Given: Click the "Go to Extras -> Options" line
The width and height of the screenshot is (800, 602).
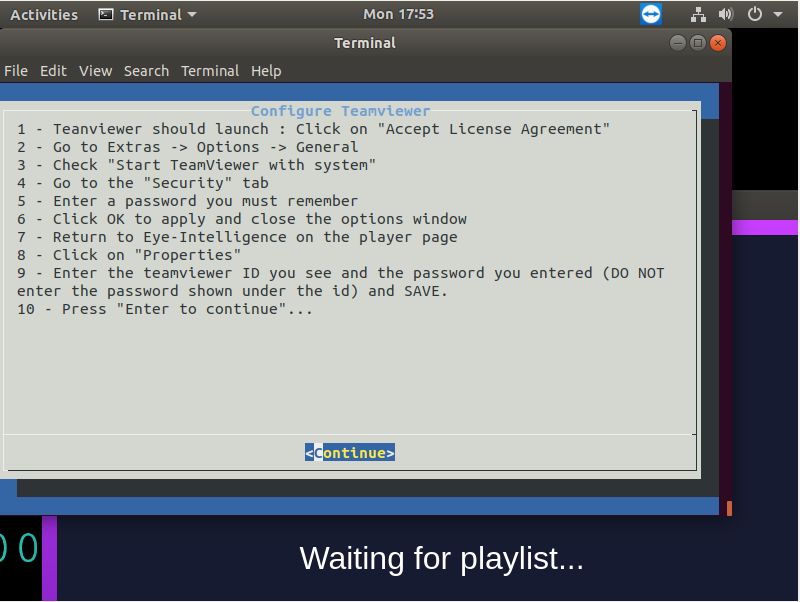Looking at the screenshot, I should point(188,147).
